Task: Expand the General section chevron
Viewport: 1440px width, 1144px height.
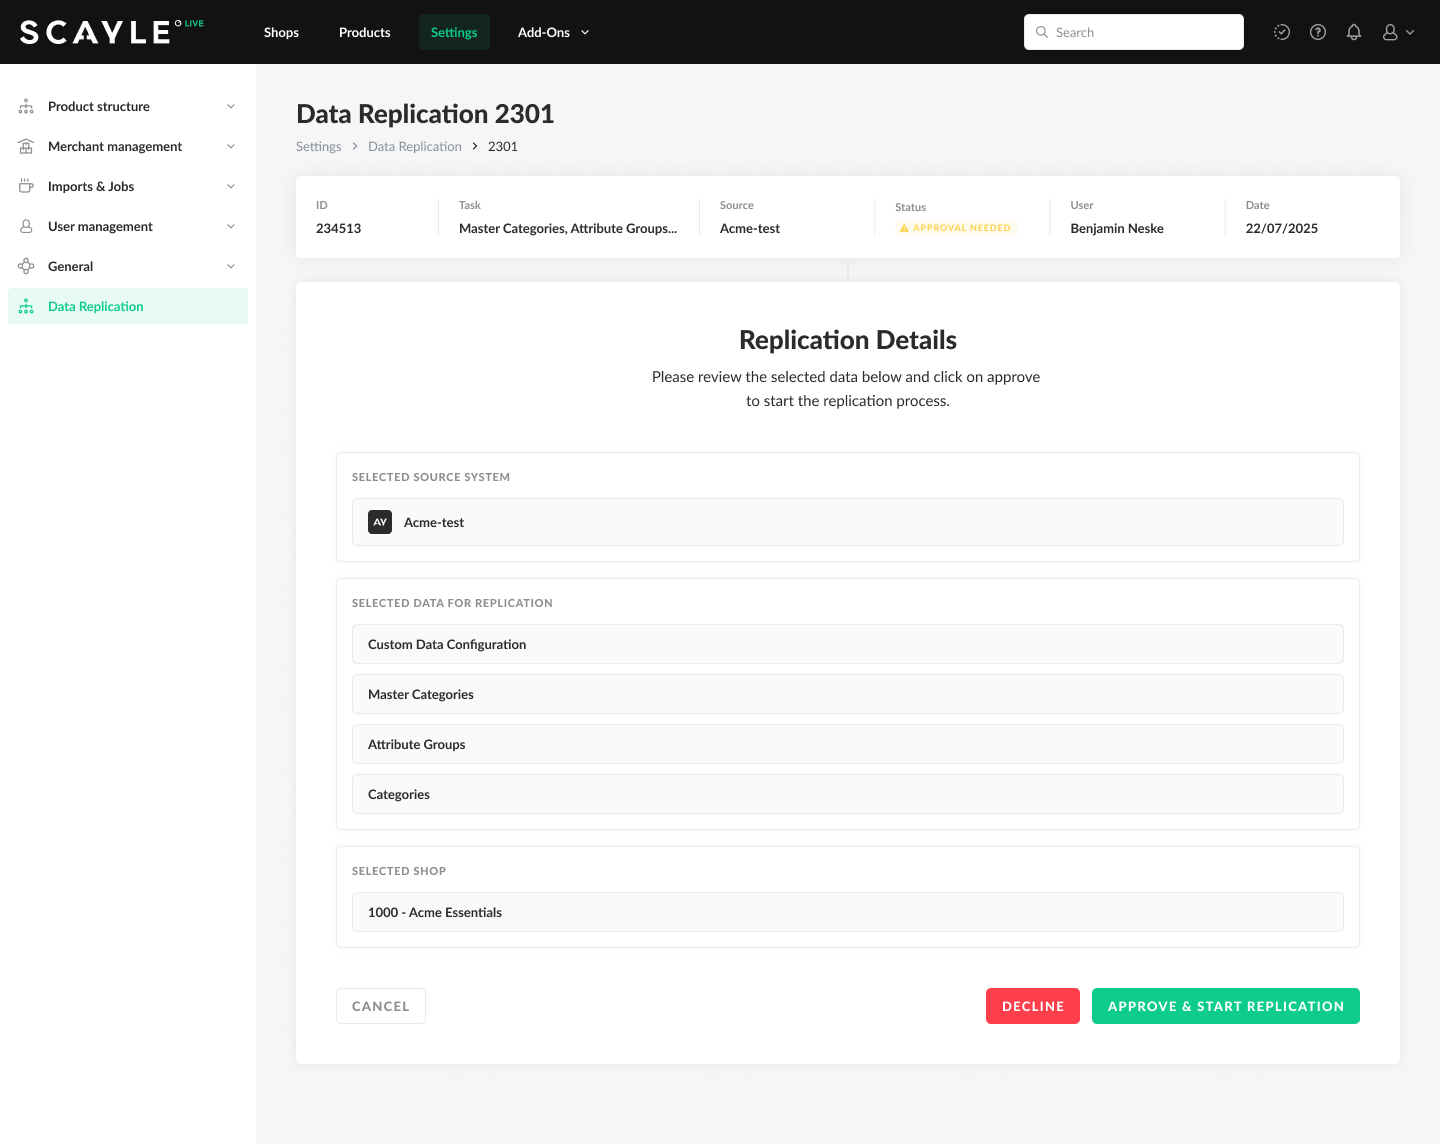Action: click(231, 266)
